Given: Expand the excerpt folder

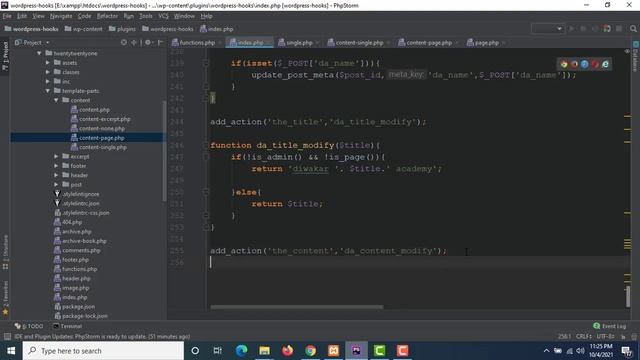Looking at the screenshot, I should [x=56, y=156].
